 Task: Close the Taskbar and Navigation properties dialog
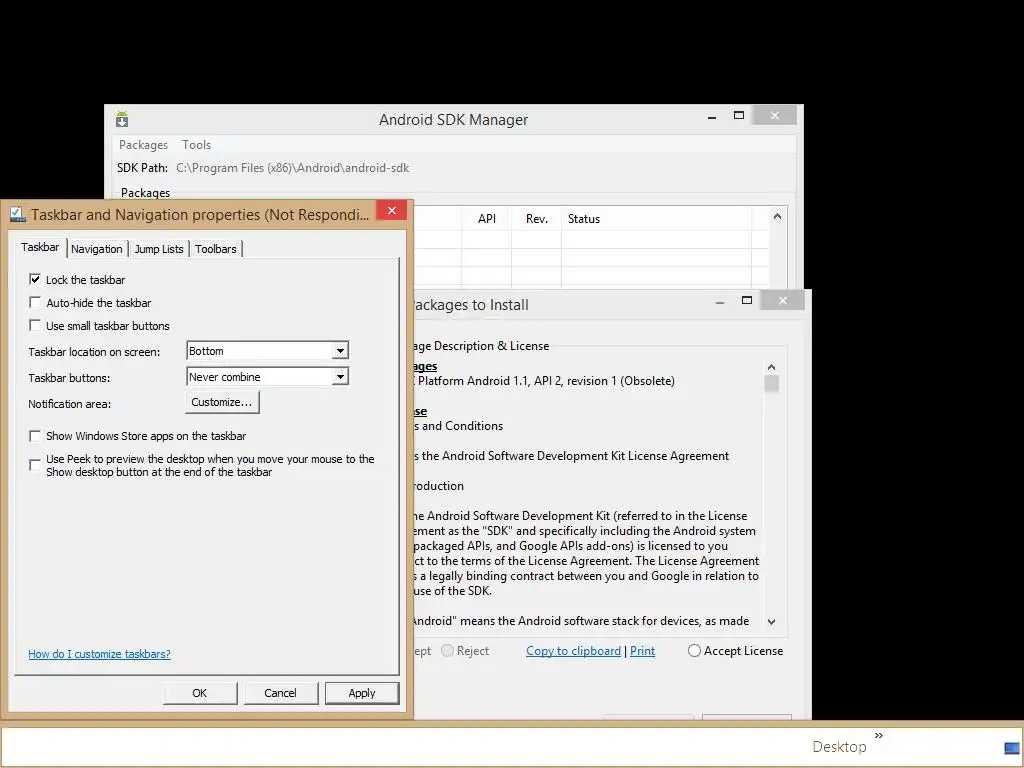point(392,210)
